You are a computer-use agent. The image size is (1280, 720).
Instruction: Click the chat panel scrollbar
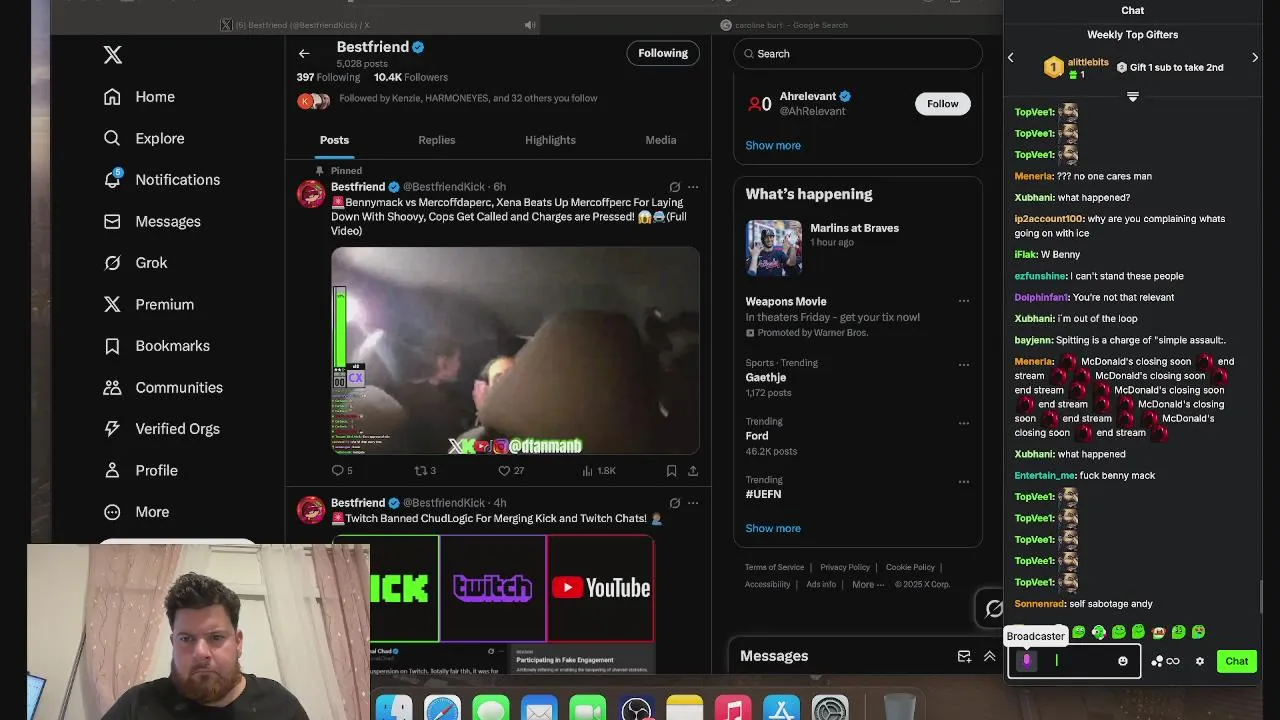1262,596
